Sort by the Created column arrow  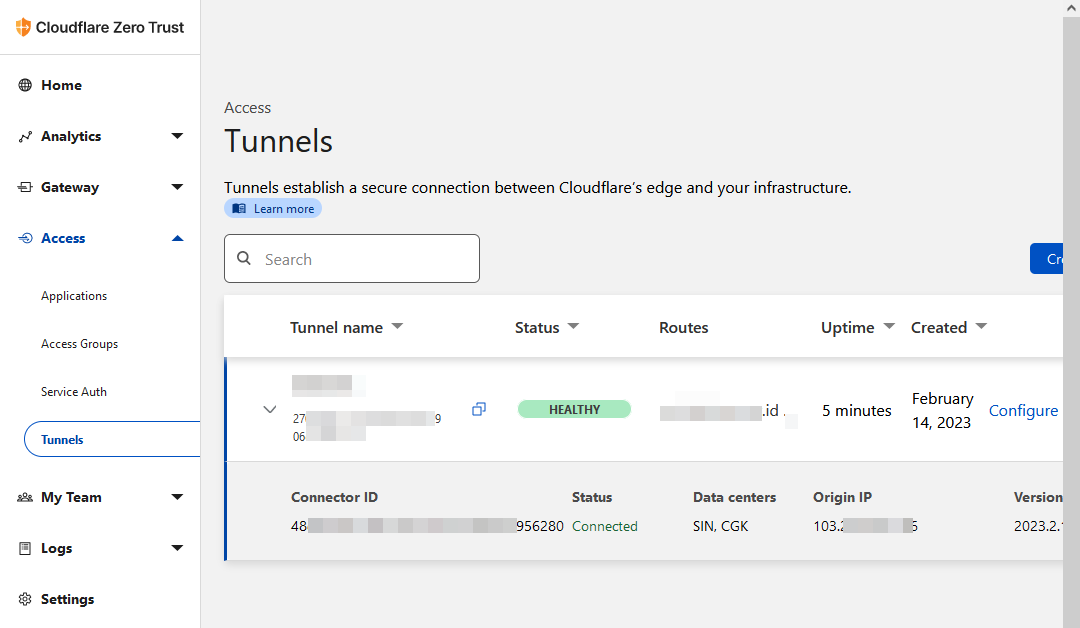coord(982,326)
